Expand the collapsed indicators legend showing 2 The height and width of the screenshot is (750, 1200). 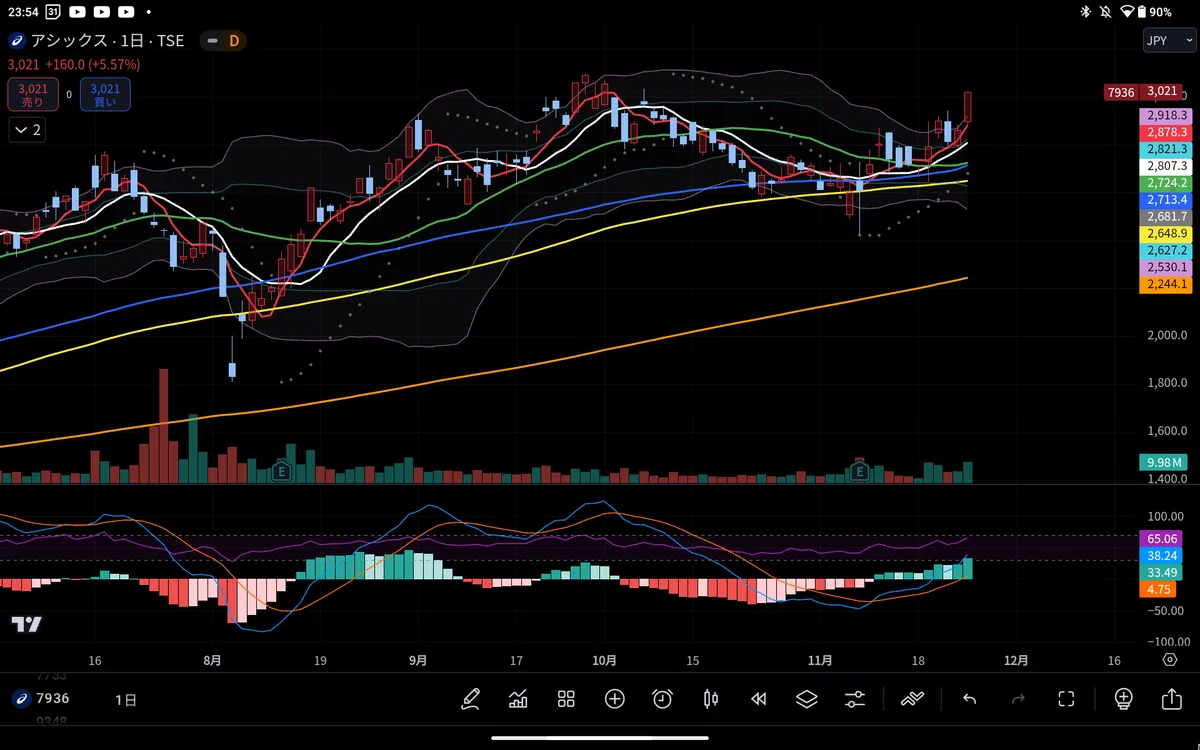[27, 129]
